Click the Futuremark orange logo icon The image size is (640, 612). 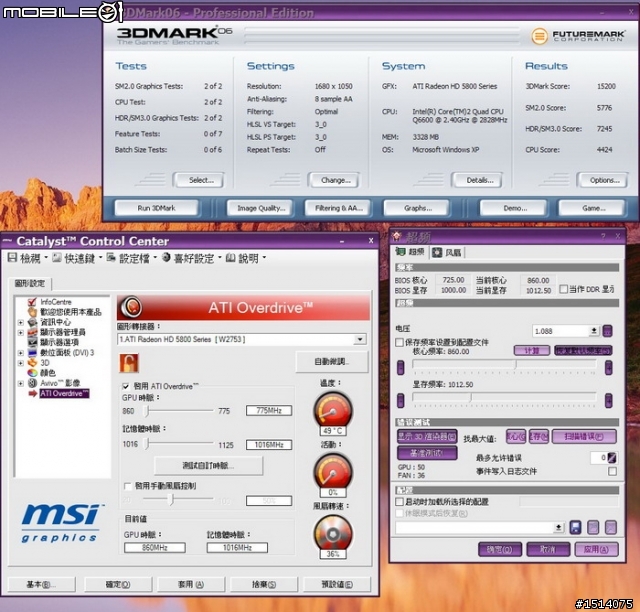539,36
